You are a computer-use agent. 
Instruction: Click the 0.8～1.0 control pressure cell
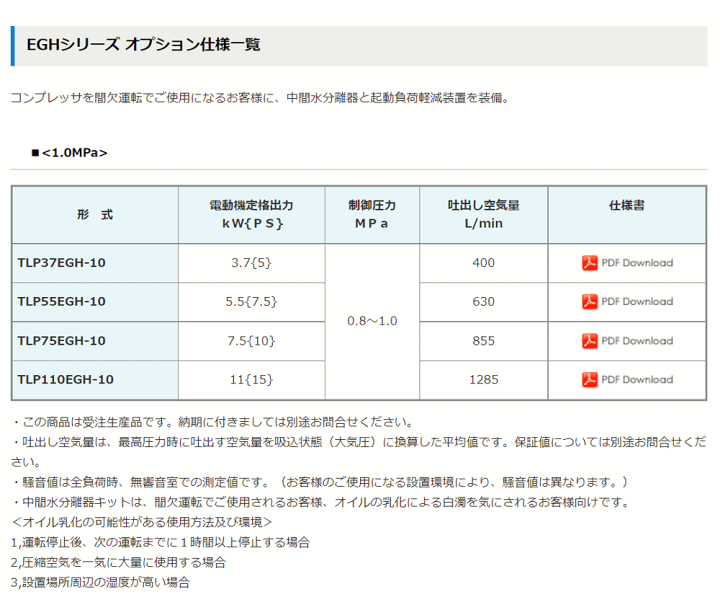[x=372, y=321]
